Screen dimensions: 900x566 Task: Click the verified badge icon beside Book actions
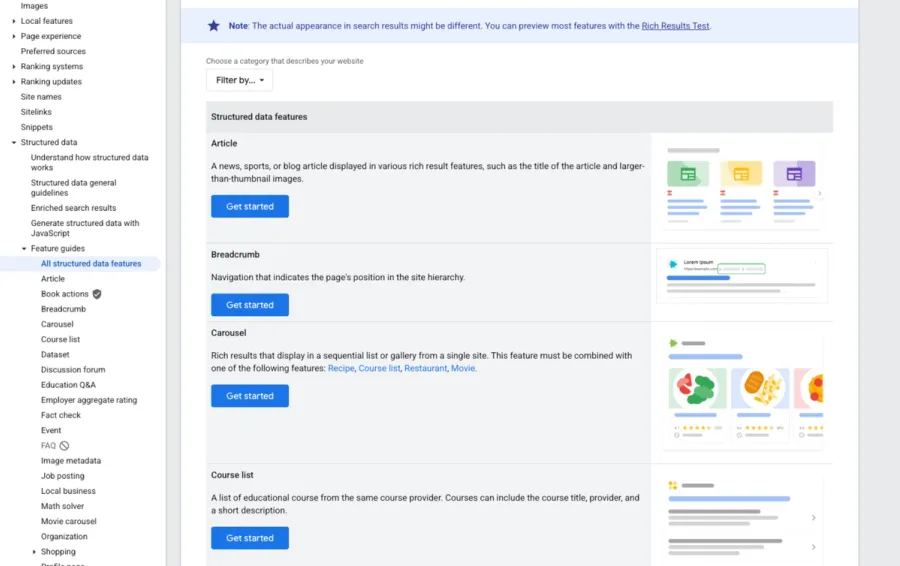(x=97, y=294)
